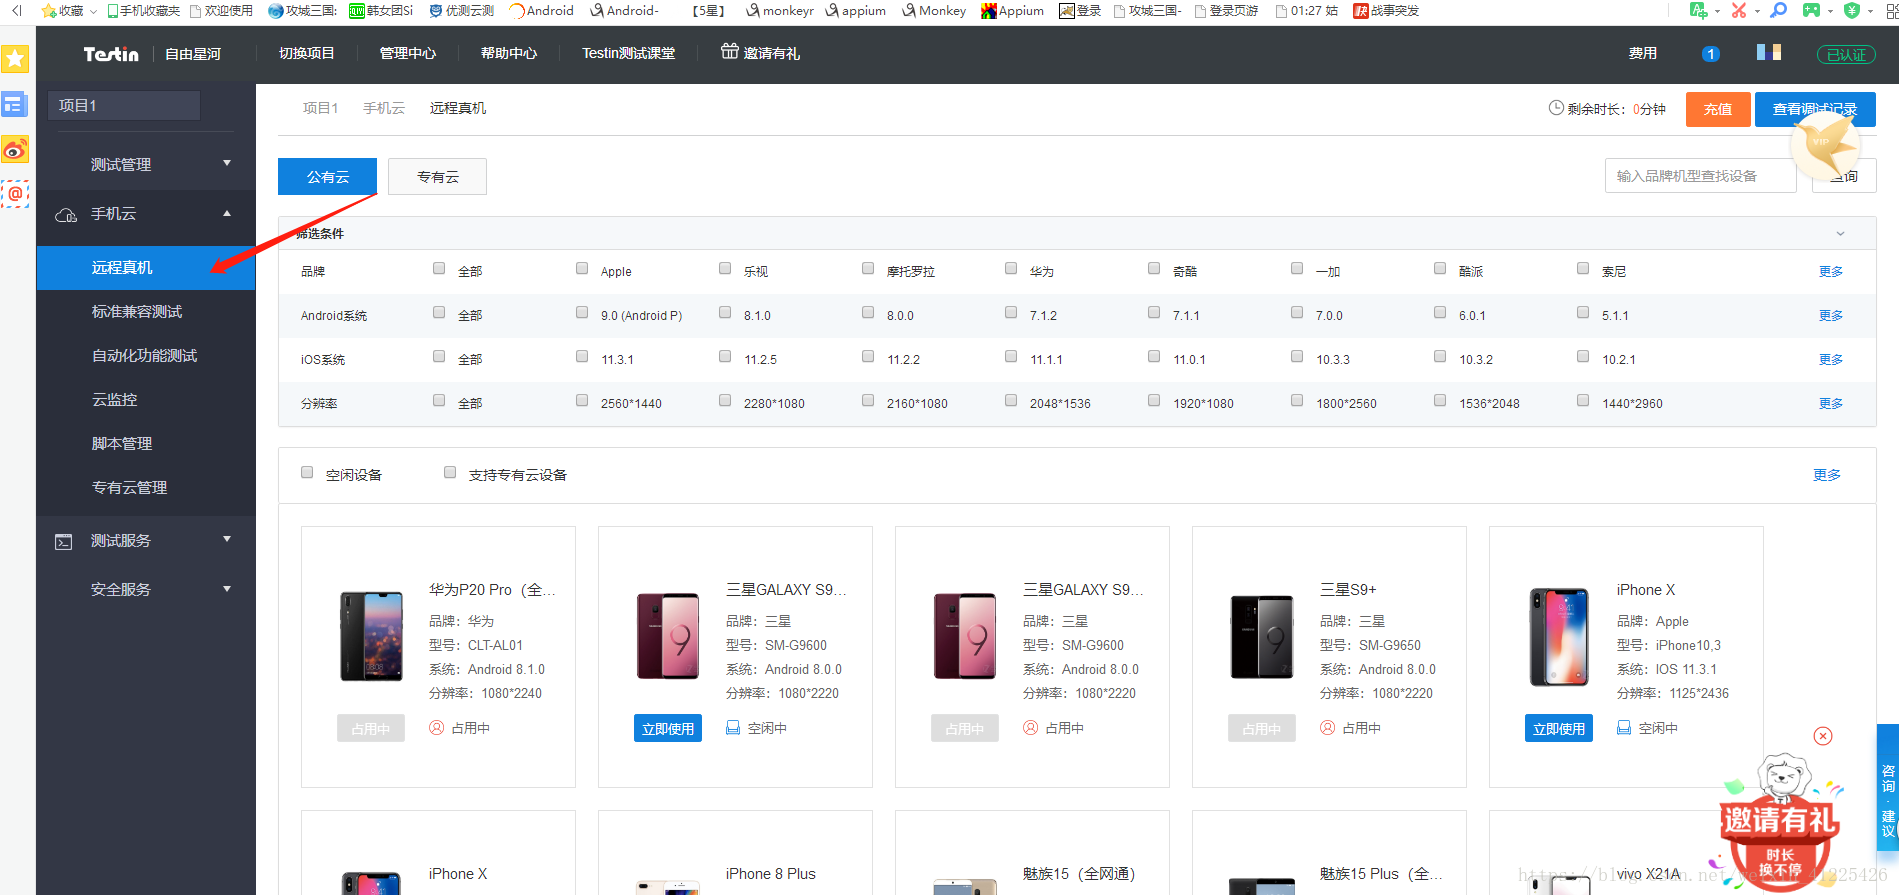The width and height of the screenshot is (1899, 895).
Task: Check the 支持专有云设备 checkbox
Action: pos(450,472)
